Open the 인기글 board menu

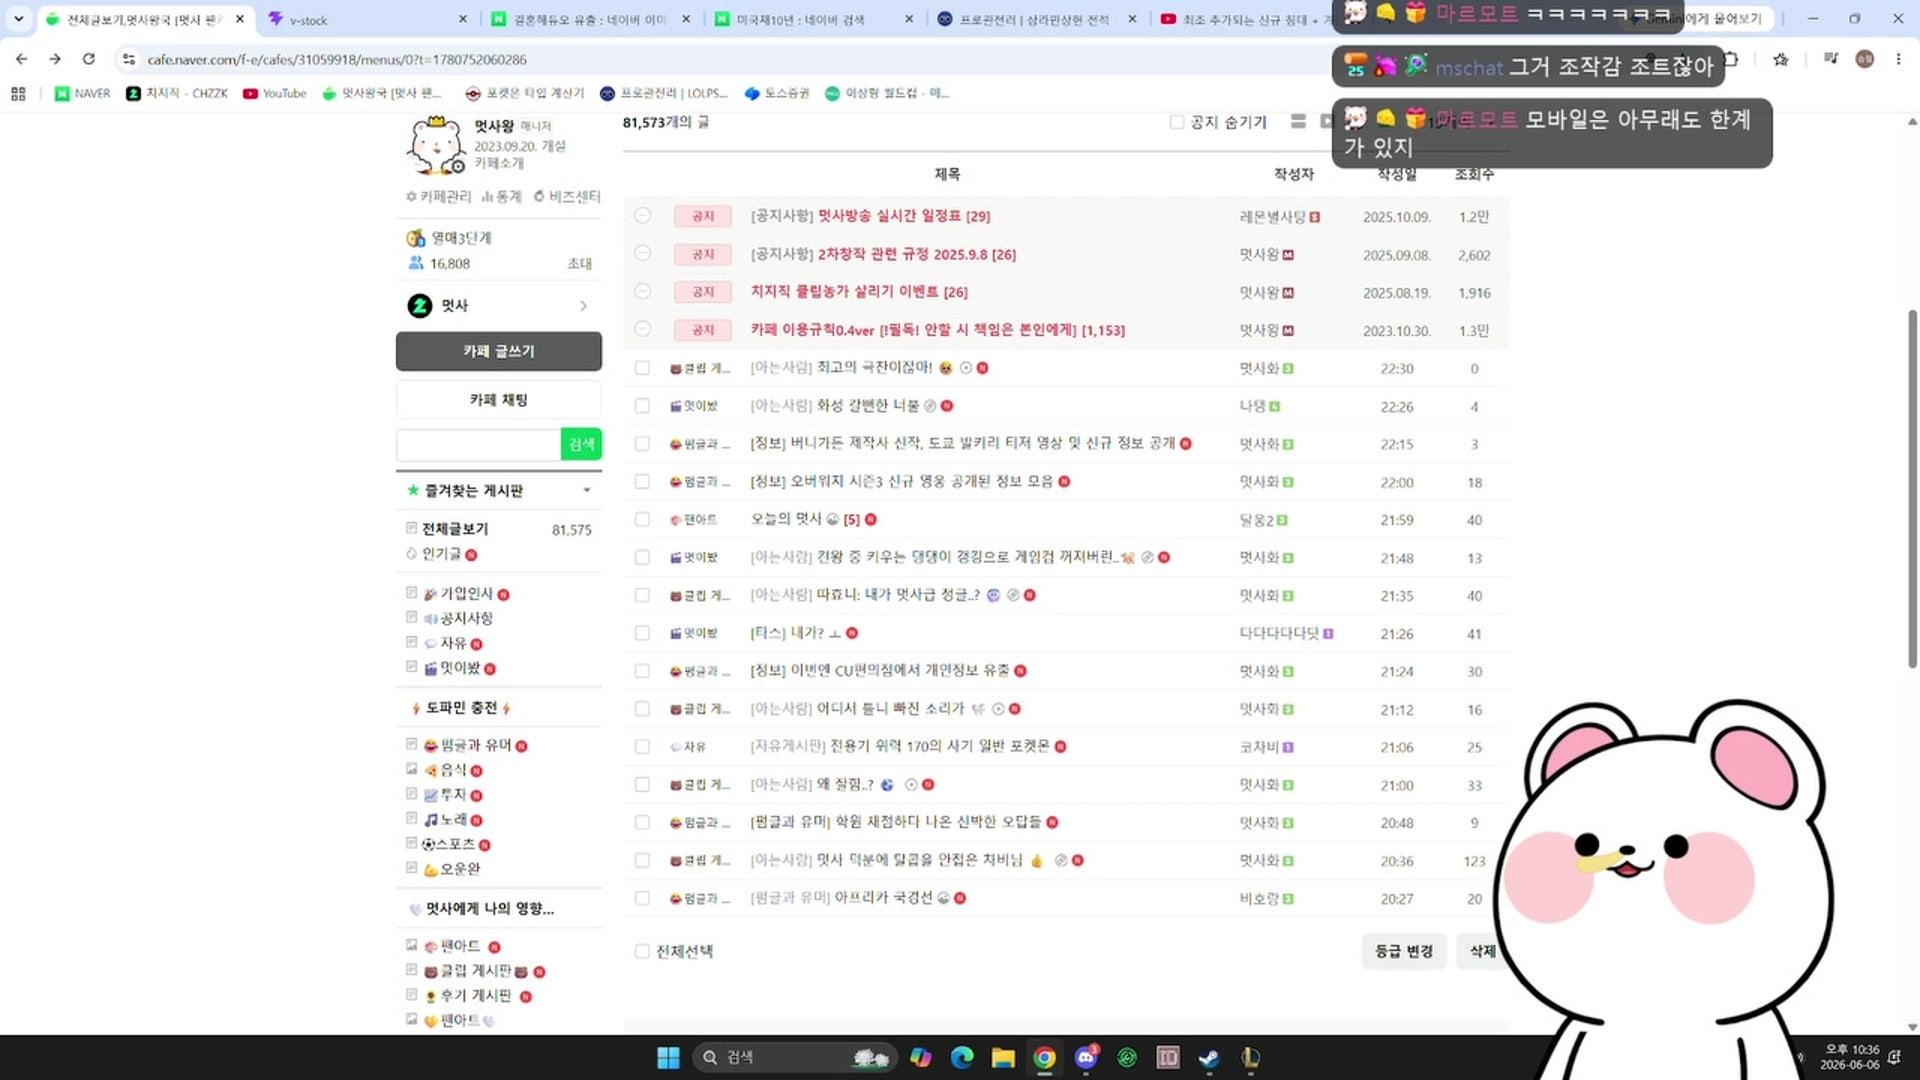pyautogui.click(x=441, y=554)
